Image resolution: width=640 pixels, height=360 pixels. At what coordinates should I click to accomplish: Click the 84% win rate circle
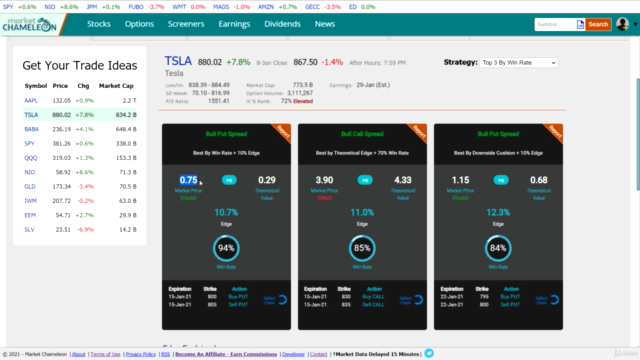[x=498, y=248]
